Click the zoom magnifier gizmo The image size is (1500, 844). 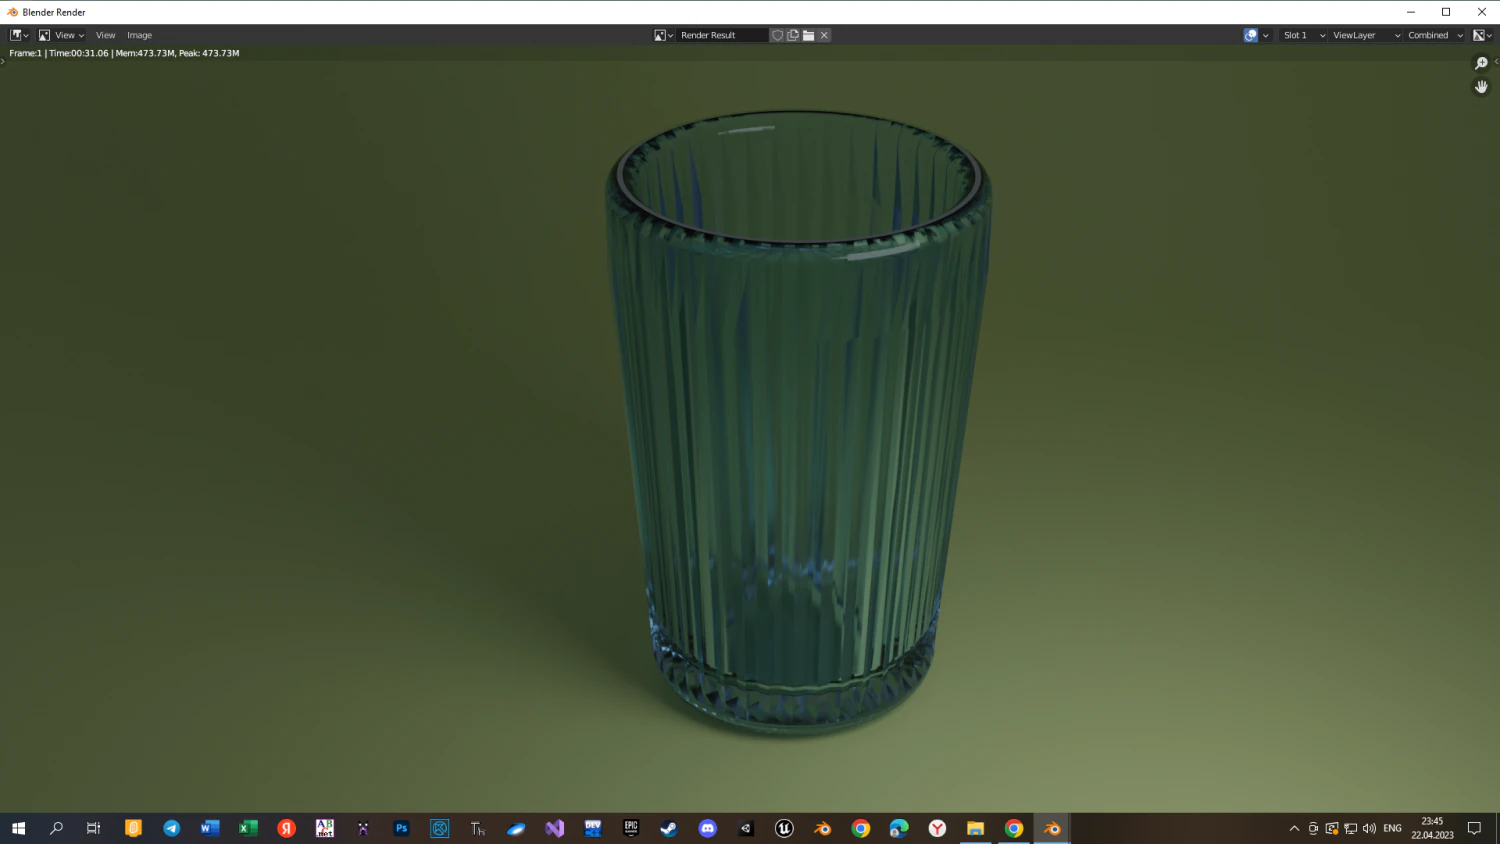pyautogui.click(x=1481, y=63)
